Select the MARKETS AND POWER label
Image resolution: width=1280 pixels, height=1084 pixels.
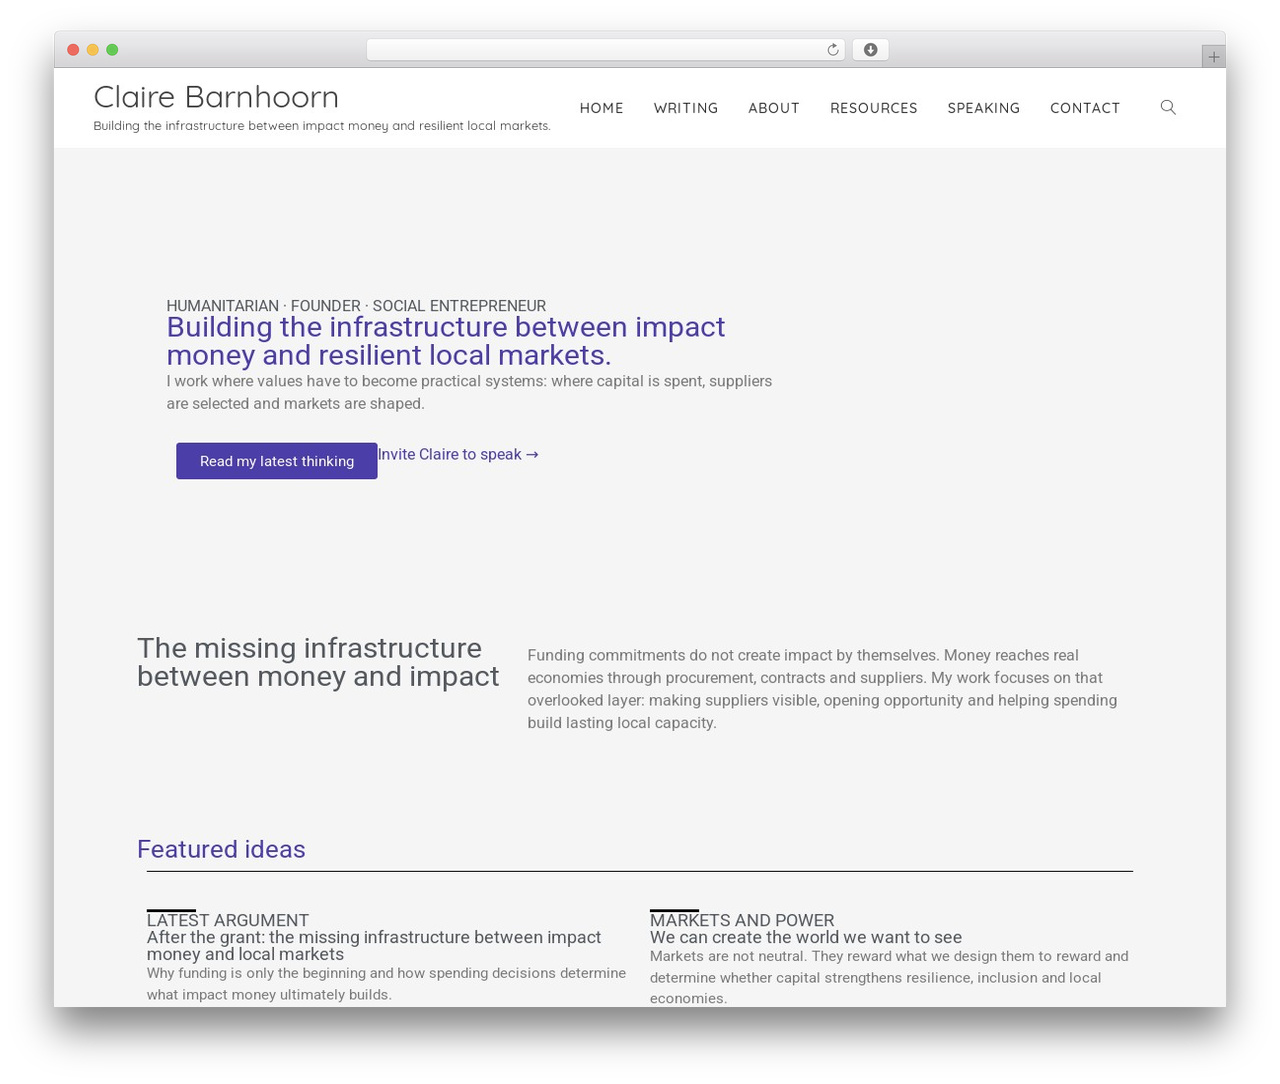pyautogui.click(x=742, y=920)
